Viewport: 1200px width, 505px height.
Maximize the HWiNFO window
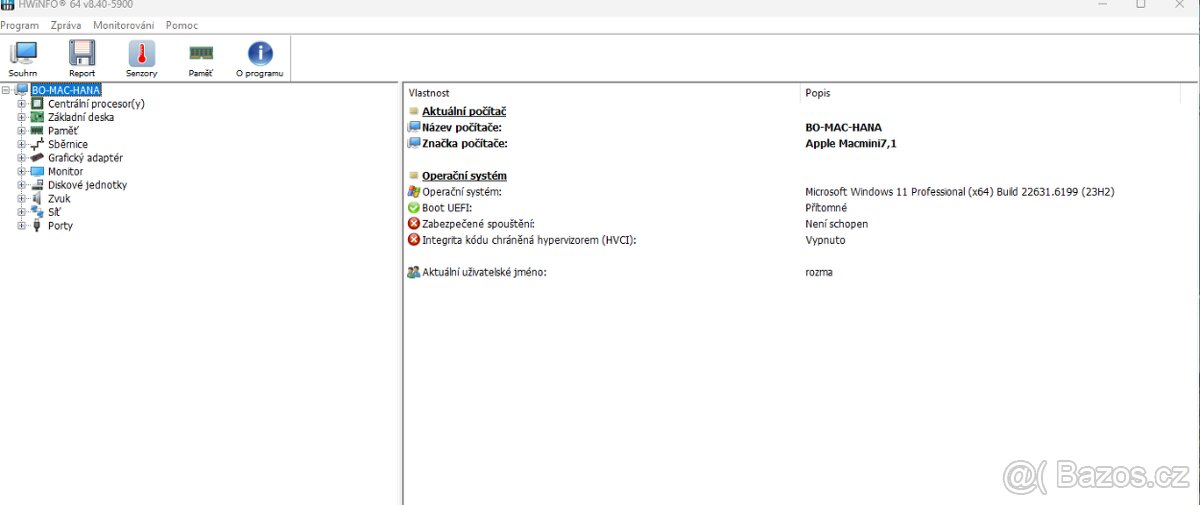pyautogui.click(x=1140, y=4)
